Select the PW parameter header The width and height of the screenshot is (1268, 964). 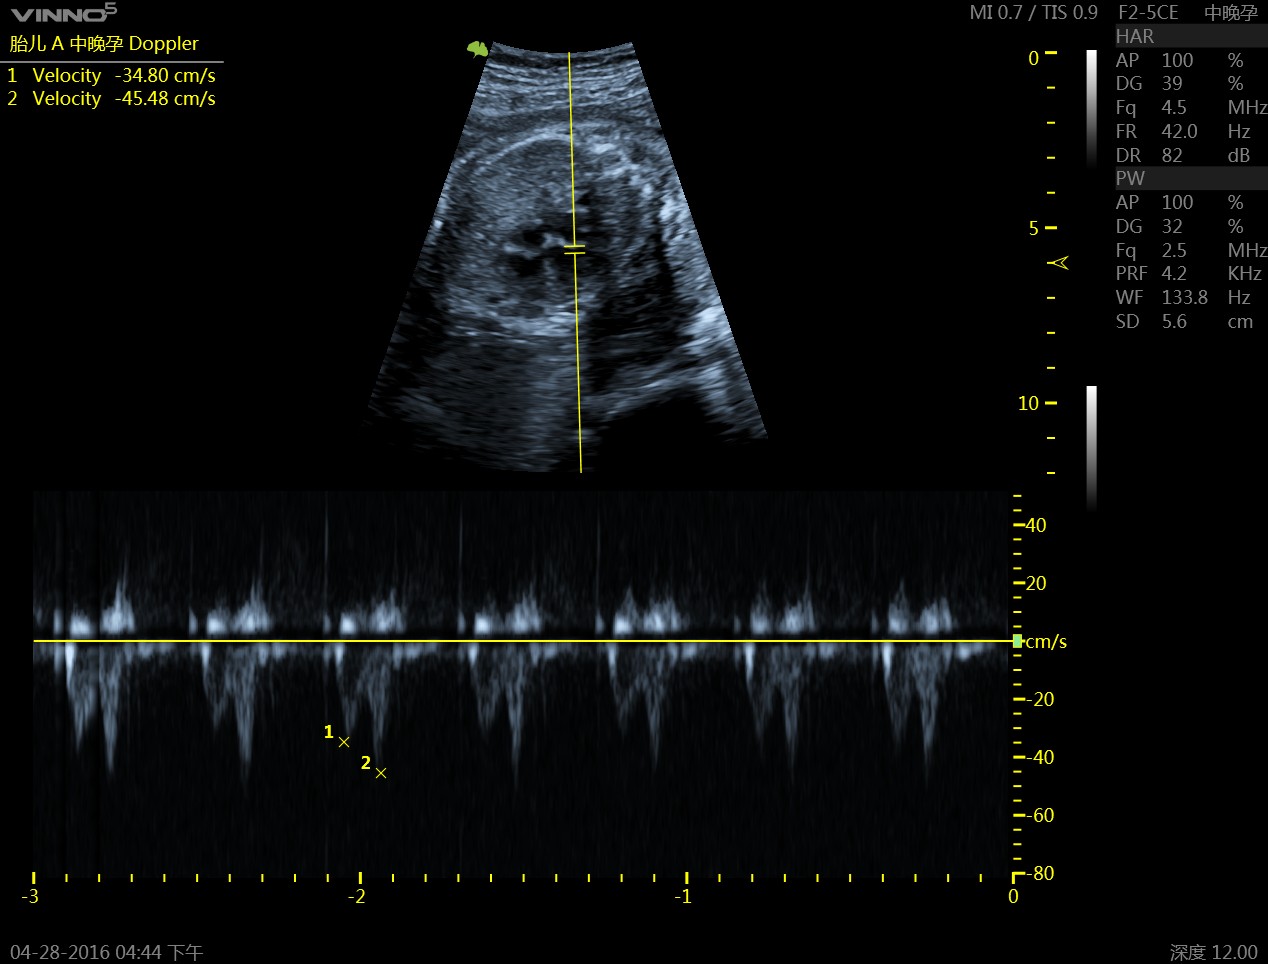click(x=1130, y=178)
